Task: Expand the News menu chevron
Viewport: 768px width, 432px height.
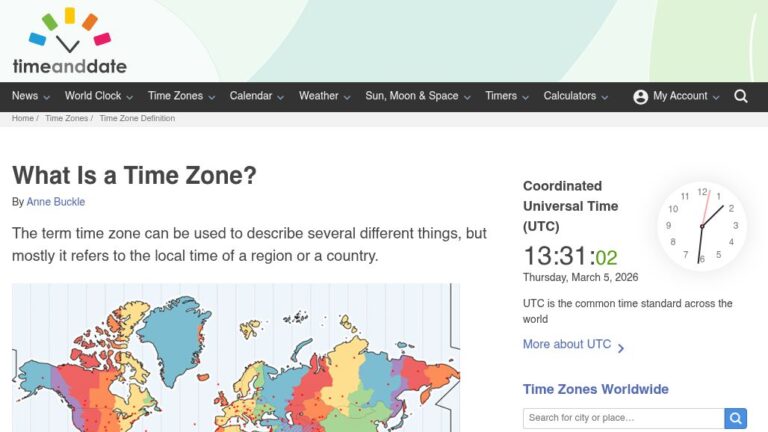Action: 47,97
